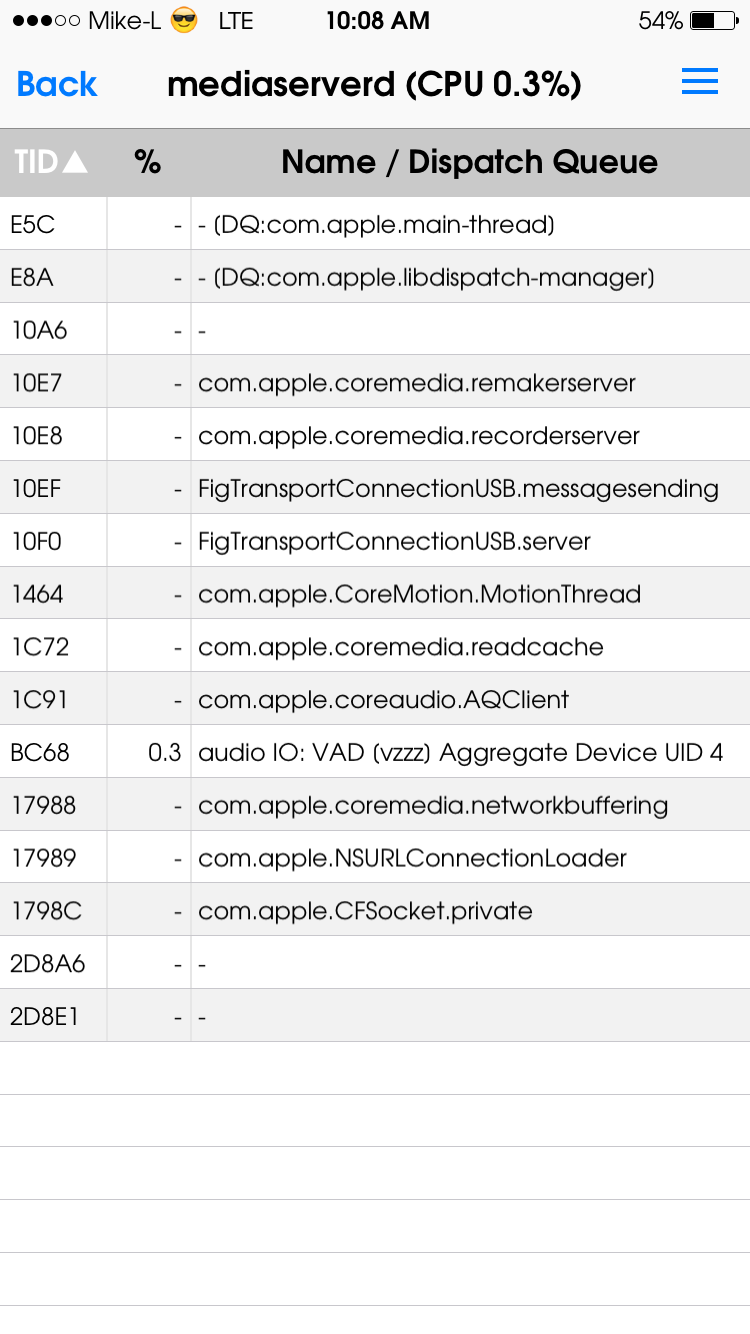Select thread E8A libdispatch-manager
This screenshot has height=1334, width=750.
click(375, 277)
